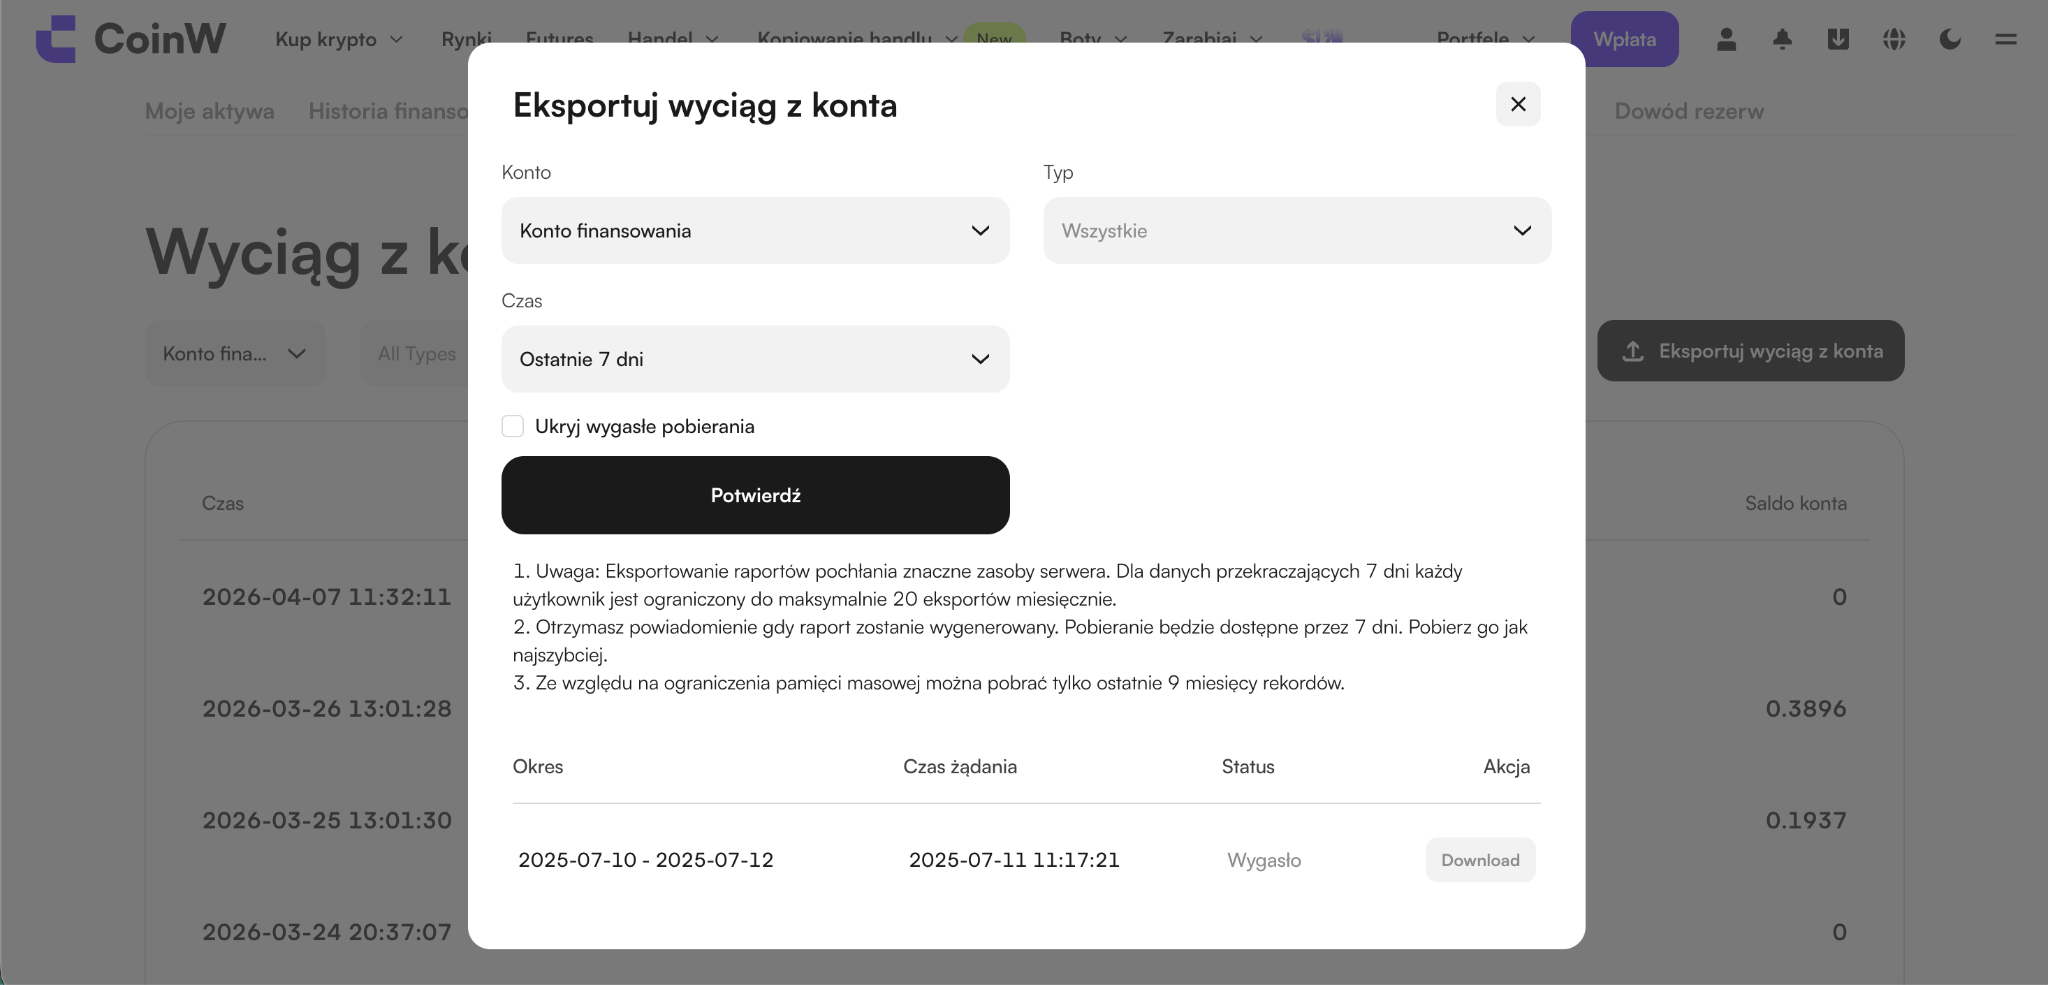This screenshot has height=985, width=2048.
Task: Close the export statement dialog
Action: coord(1518,104)
